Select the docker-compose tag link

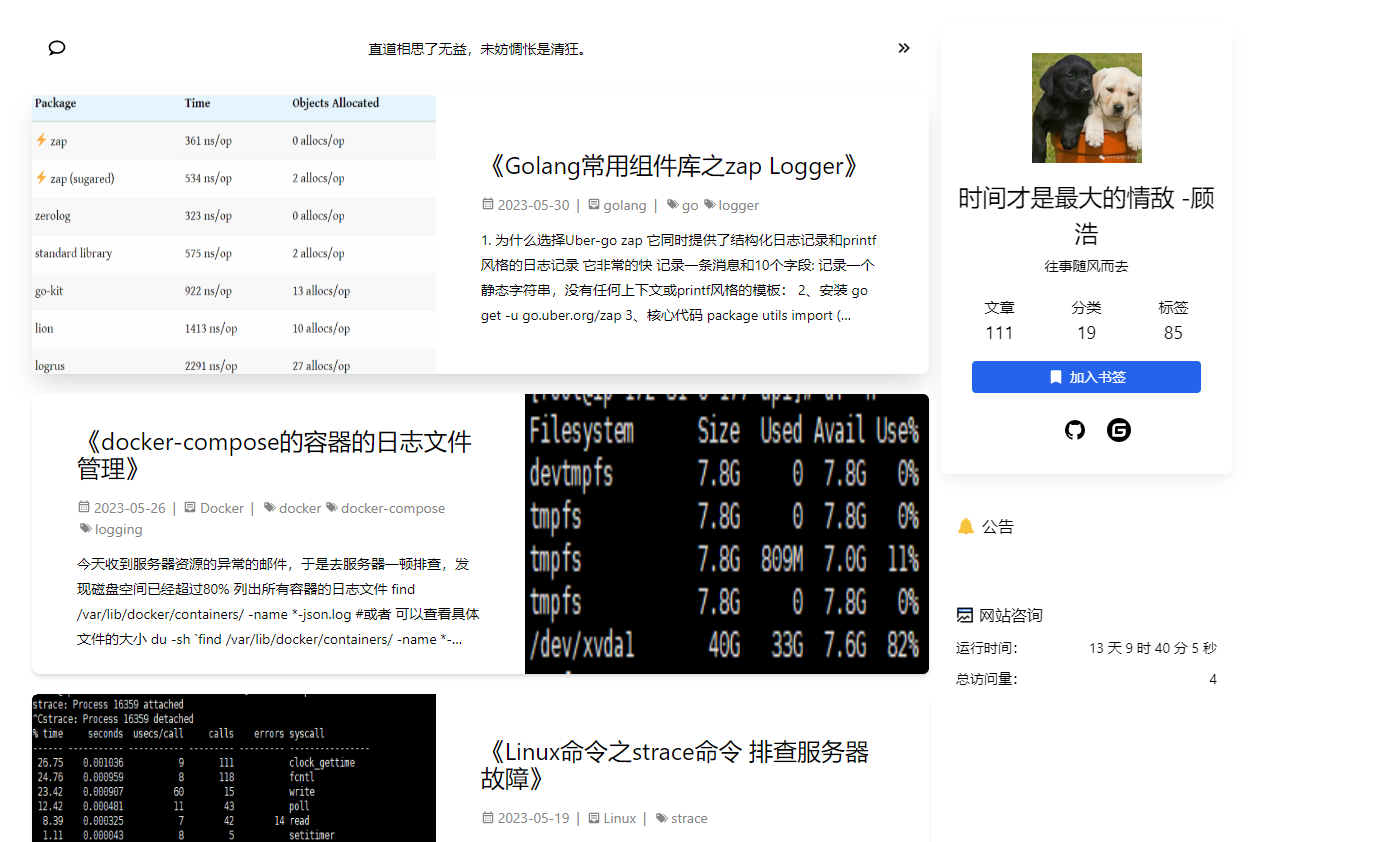(393, 508)
